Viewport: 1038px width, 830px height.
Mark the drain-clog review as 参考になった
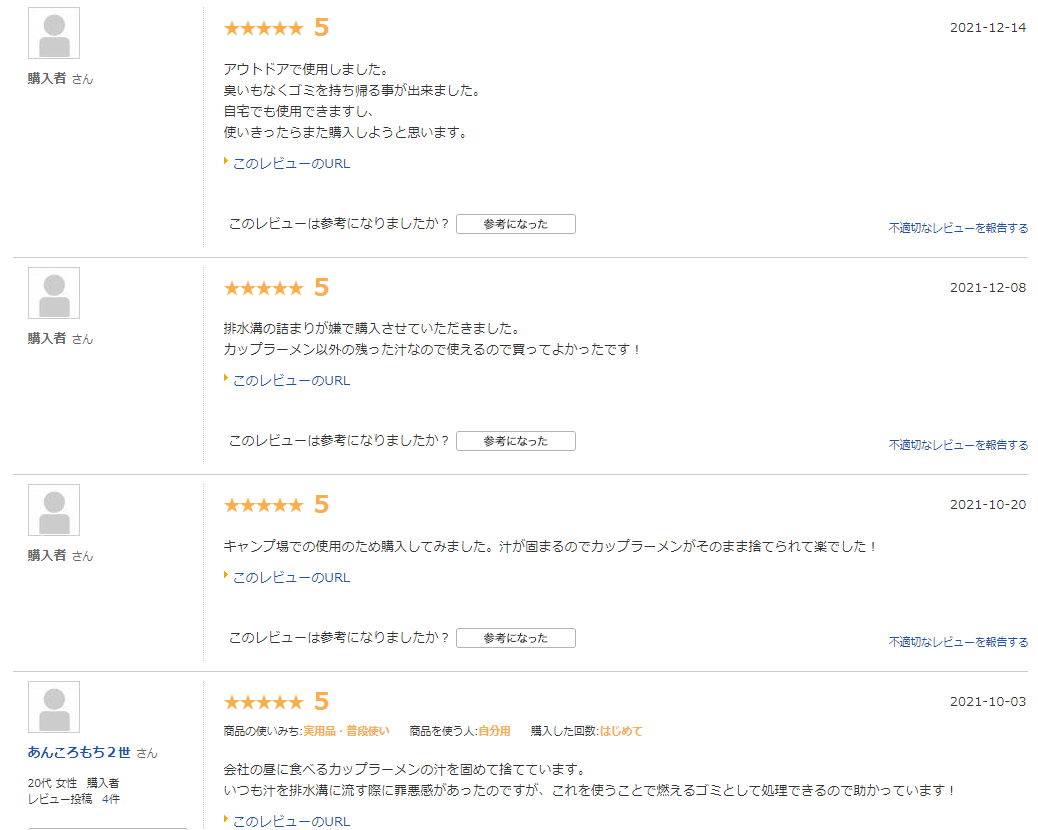pyautogui.click(x=515, y=441)
